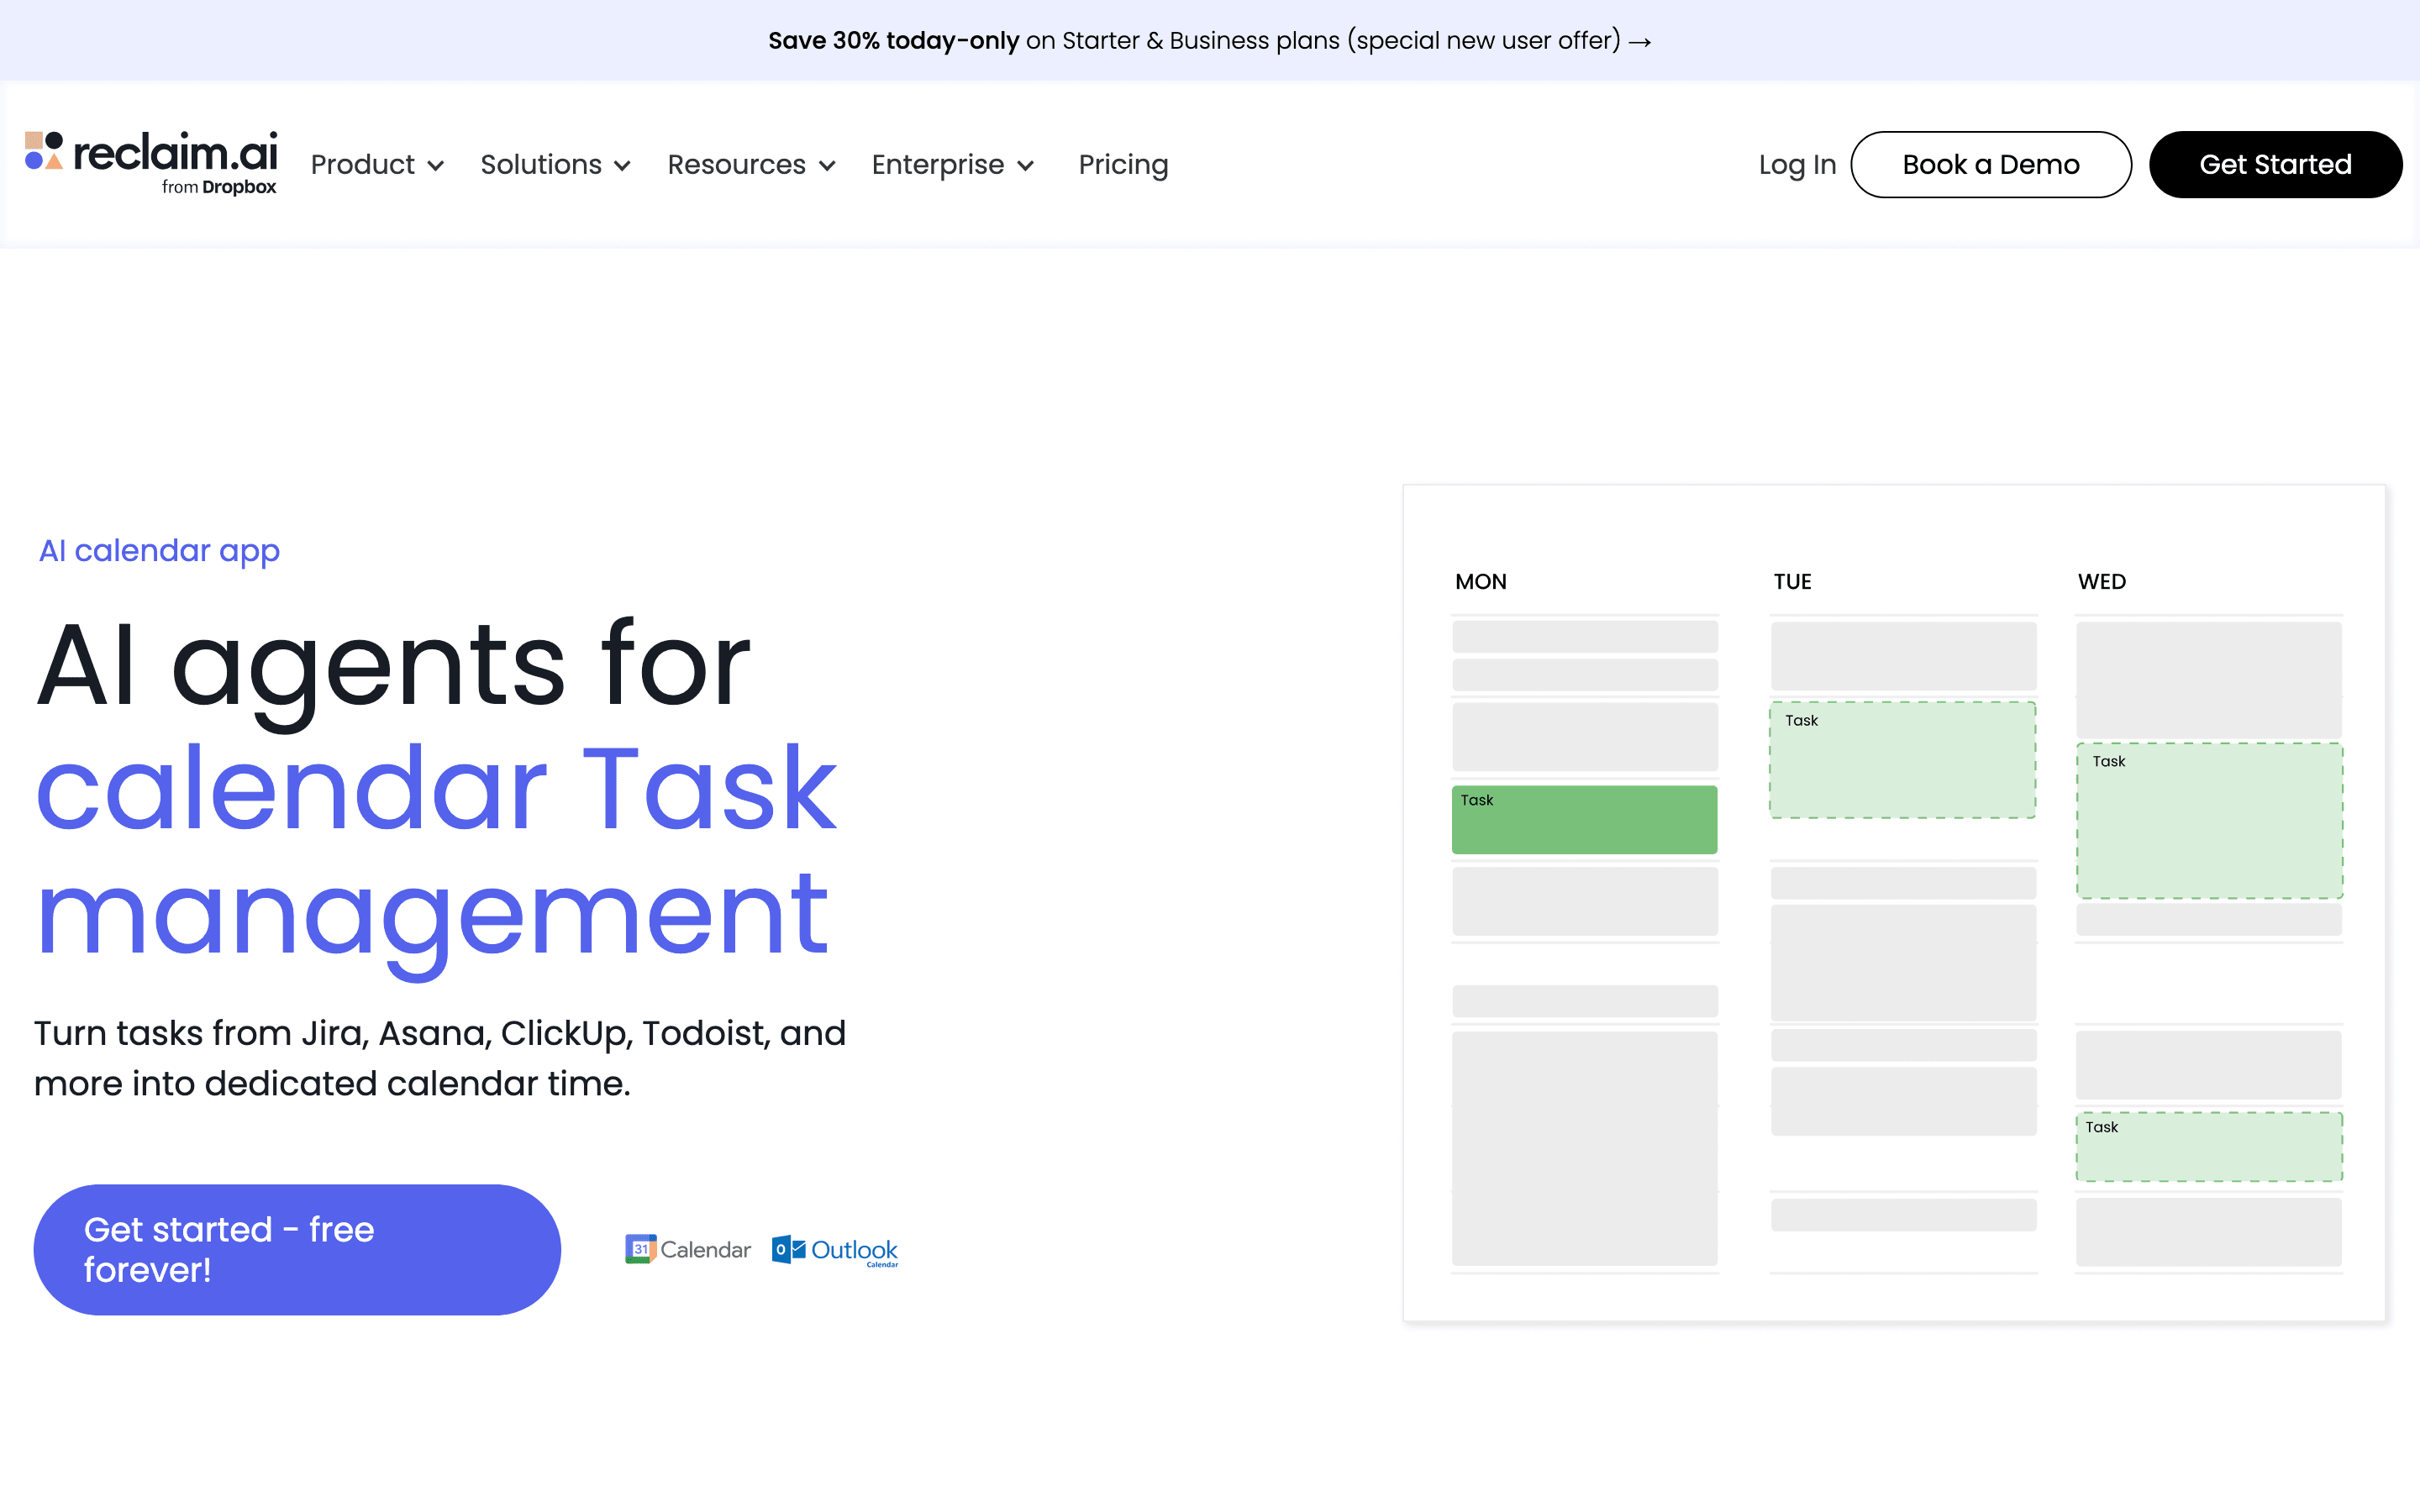The height and width of the screenshot is (1512, 2420).
Task: Expand the Product menu chevron
Action: pyautogui.click(x=436, y=166)
